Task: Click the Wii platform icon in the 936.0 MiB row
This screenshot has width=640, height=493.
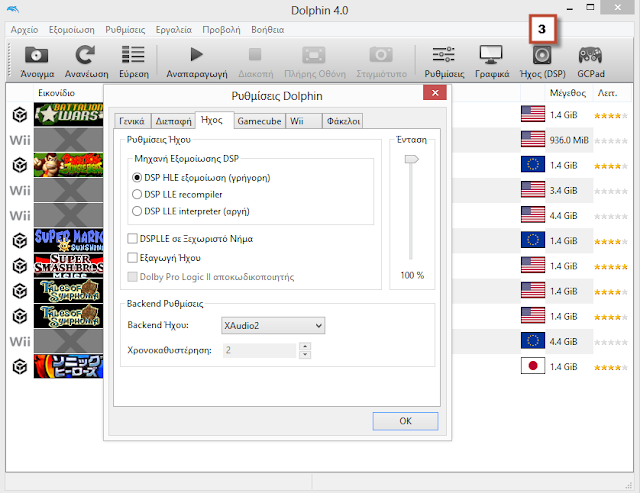Action: pos(20,140)
